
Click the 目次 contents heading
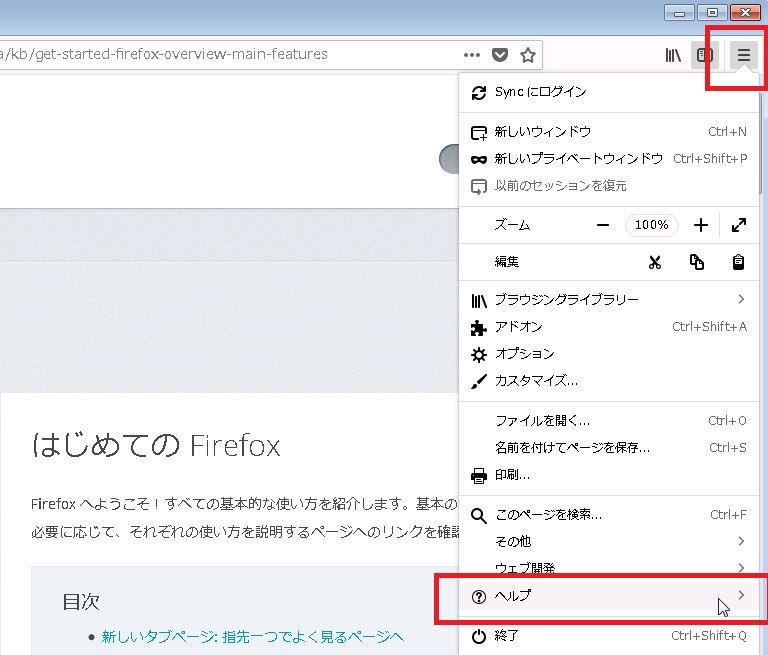click(x=81, y=601)
